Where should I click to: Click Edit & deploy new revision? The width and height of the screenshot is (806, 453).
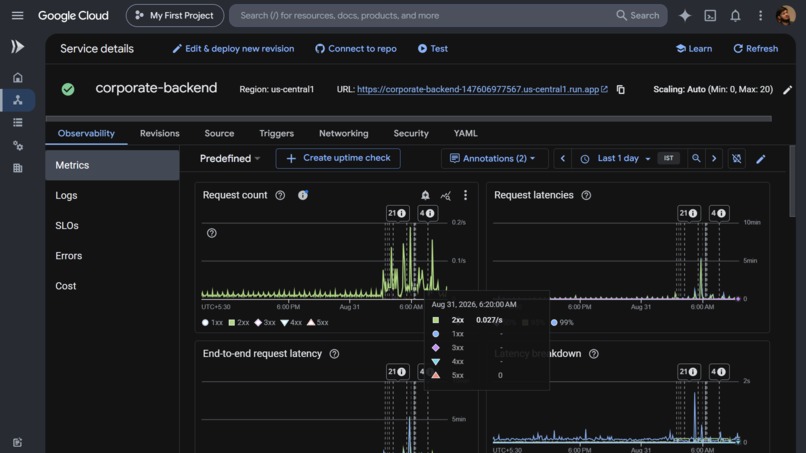233,48
